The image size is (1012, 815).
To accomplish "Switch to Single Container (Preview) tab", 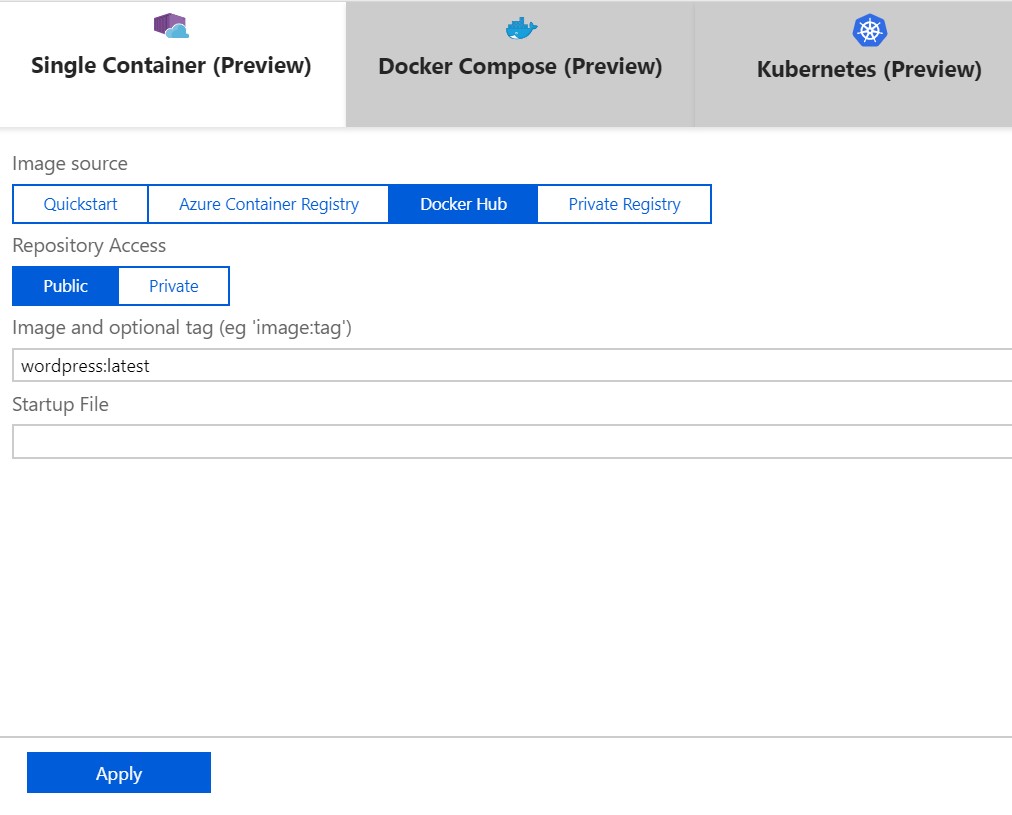I will point(172,66).
